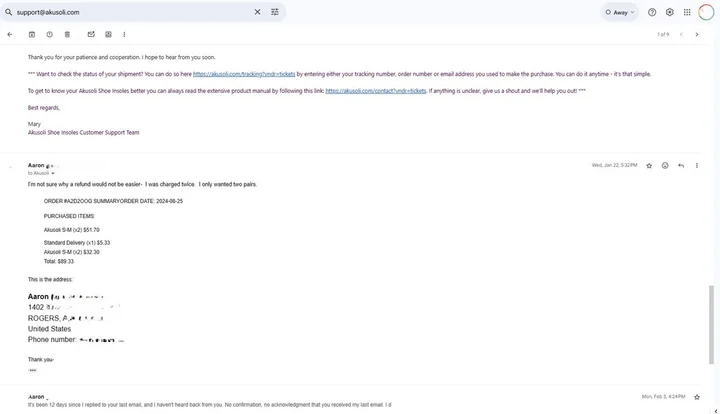
Task: Open Gmail settings gear
Action: [x=670, y=12]
